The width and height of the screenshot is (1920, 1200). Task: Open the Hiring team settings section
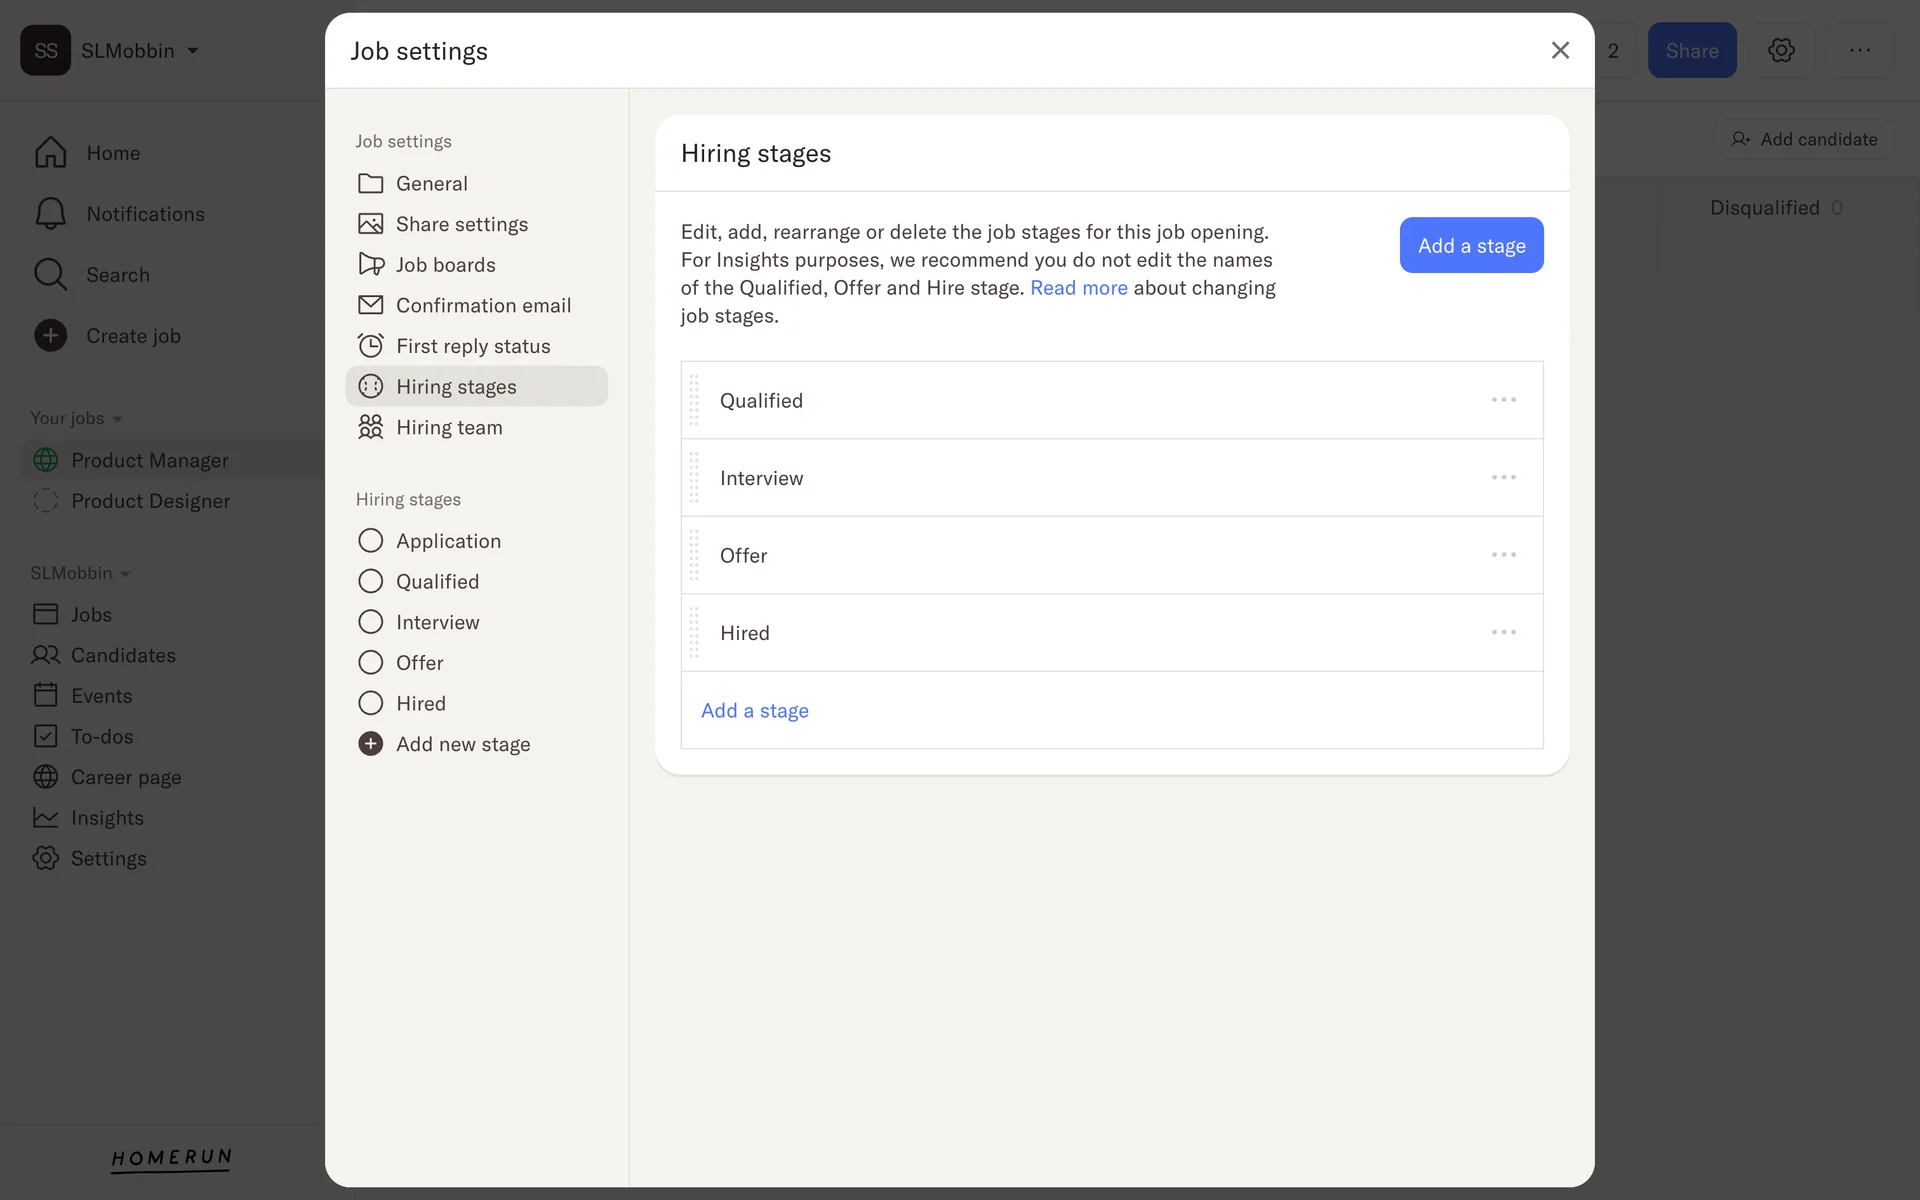click(x=449, y=427)
